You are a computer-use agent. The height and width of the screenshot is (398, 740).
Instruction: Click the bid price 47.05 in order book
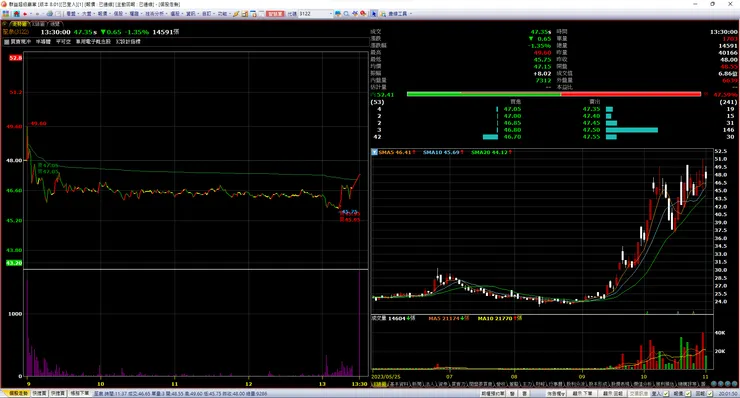click(x=512, y=109)
